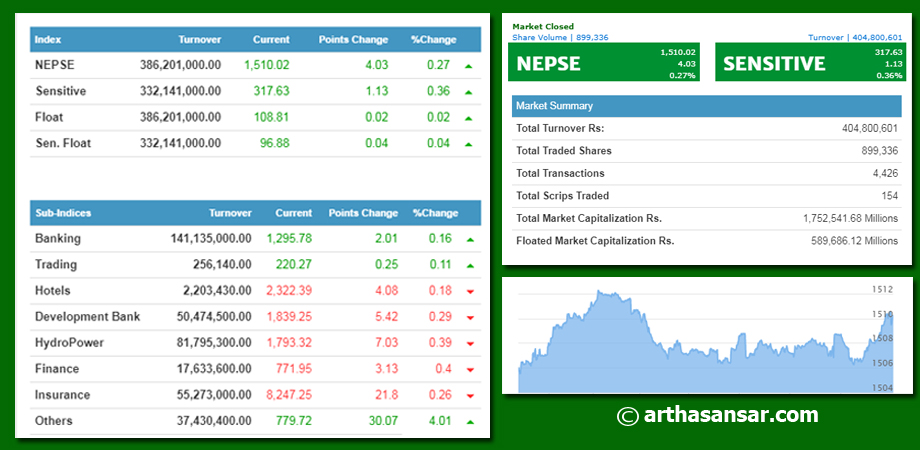Click the Turnover header in Index table
The height and width of the screenshot is (450, 920).
pos(200,40)
